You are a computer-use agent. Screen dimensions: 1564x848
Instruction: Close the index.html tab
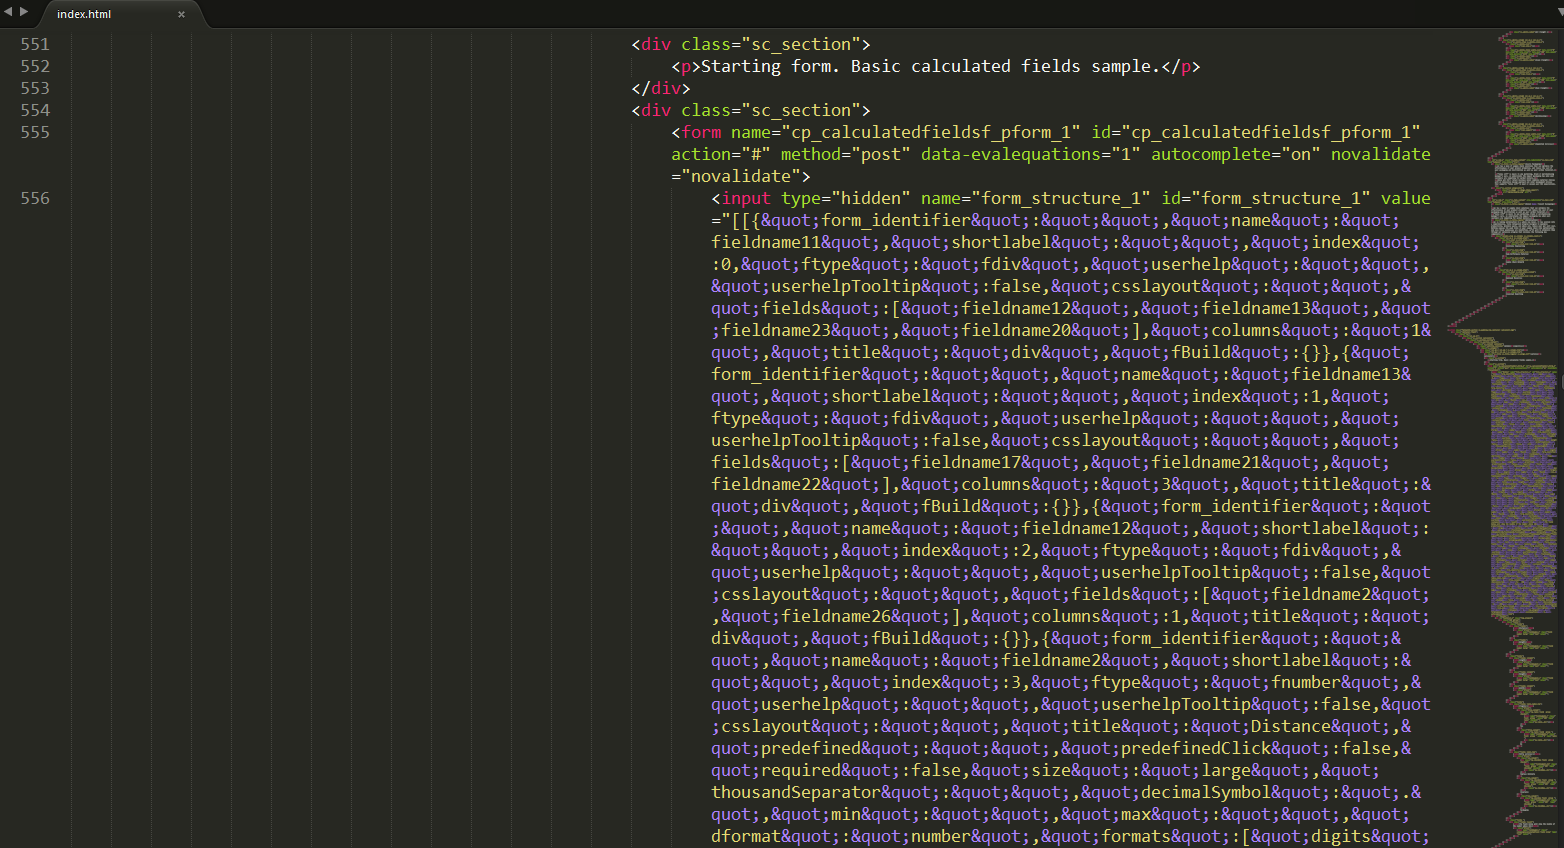point(181,14)
